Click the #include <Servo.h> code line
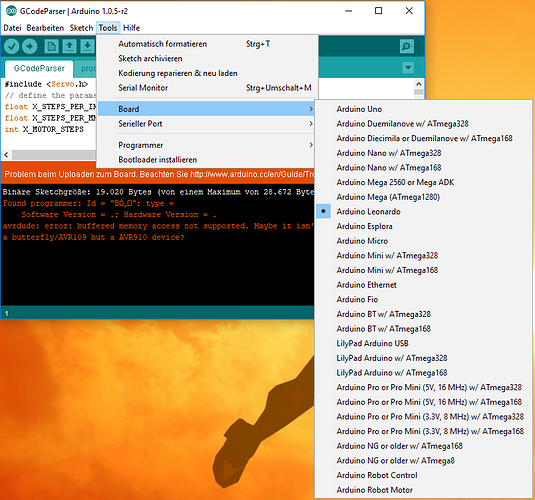Image resolution: width=535 pixels, height=500 pixels. 46,84
